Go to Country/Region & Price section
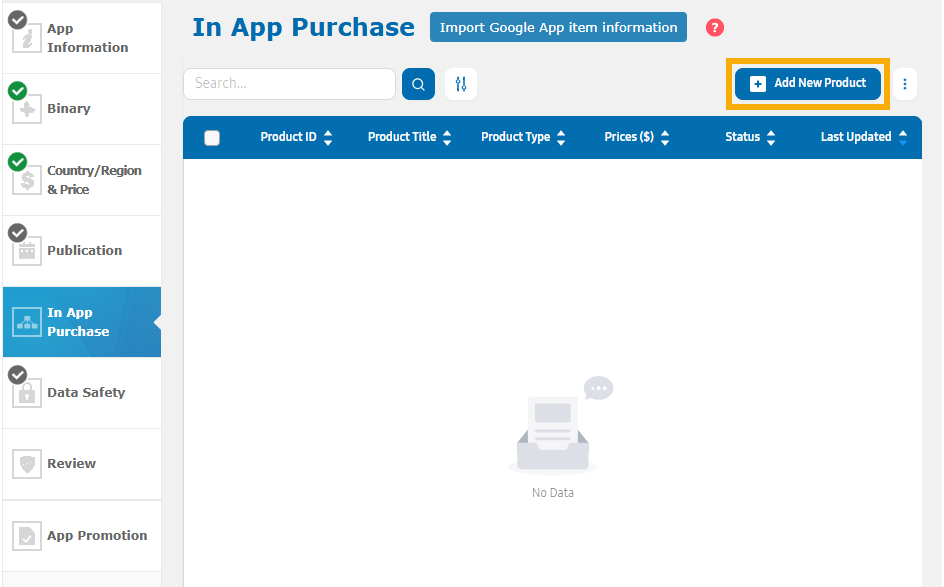Viewport: 944px width, 587px height. pos(93,180)
